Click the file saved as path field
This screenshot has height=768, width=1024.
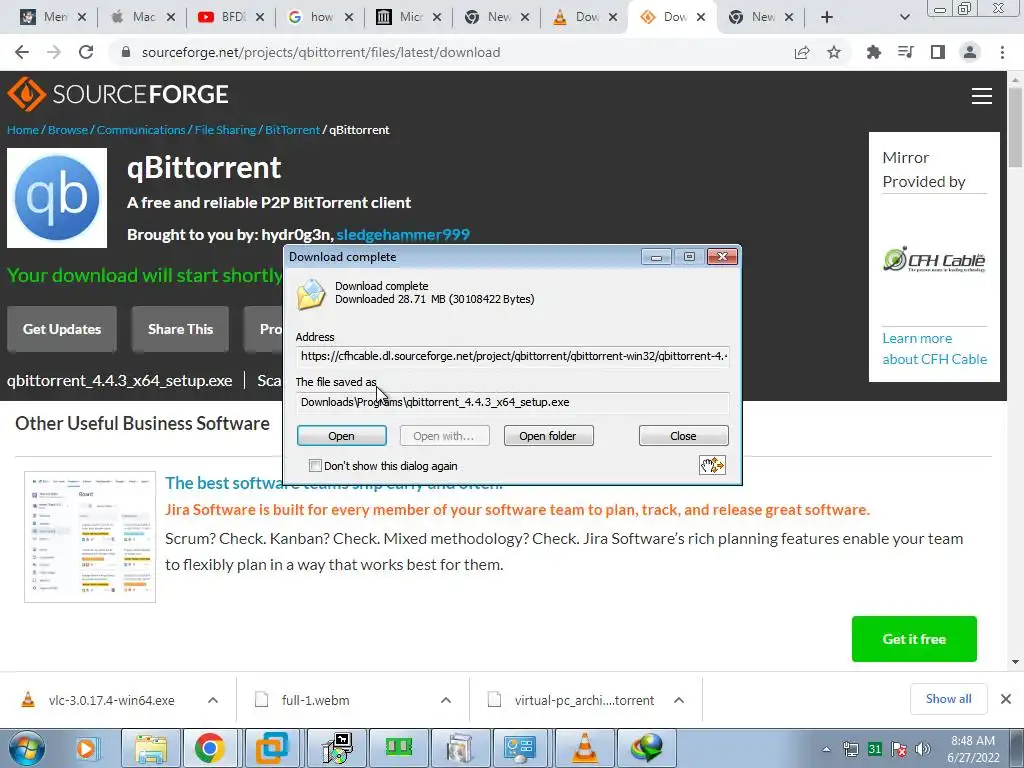coord(513,402)
